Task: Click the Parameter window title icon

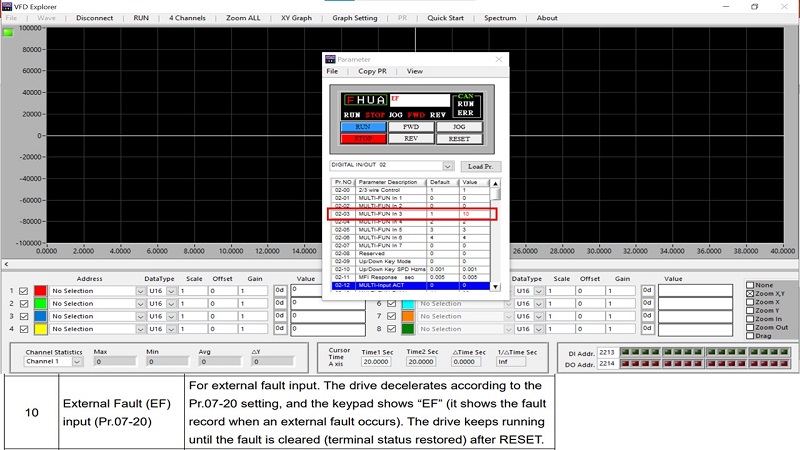Action: pos(331,59)
